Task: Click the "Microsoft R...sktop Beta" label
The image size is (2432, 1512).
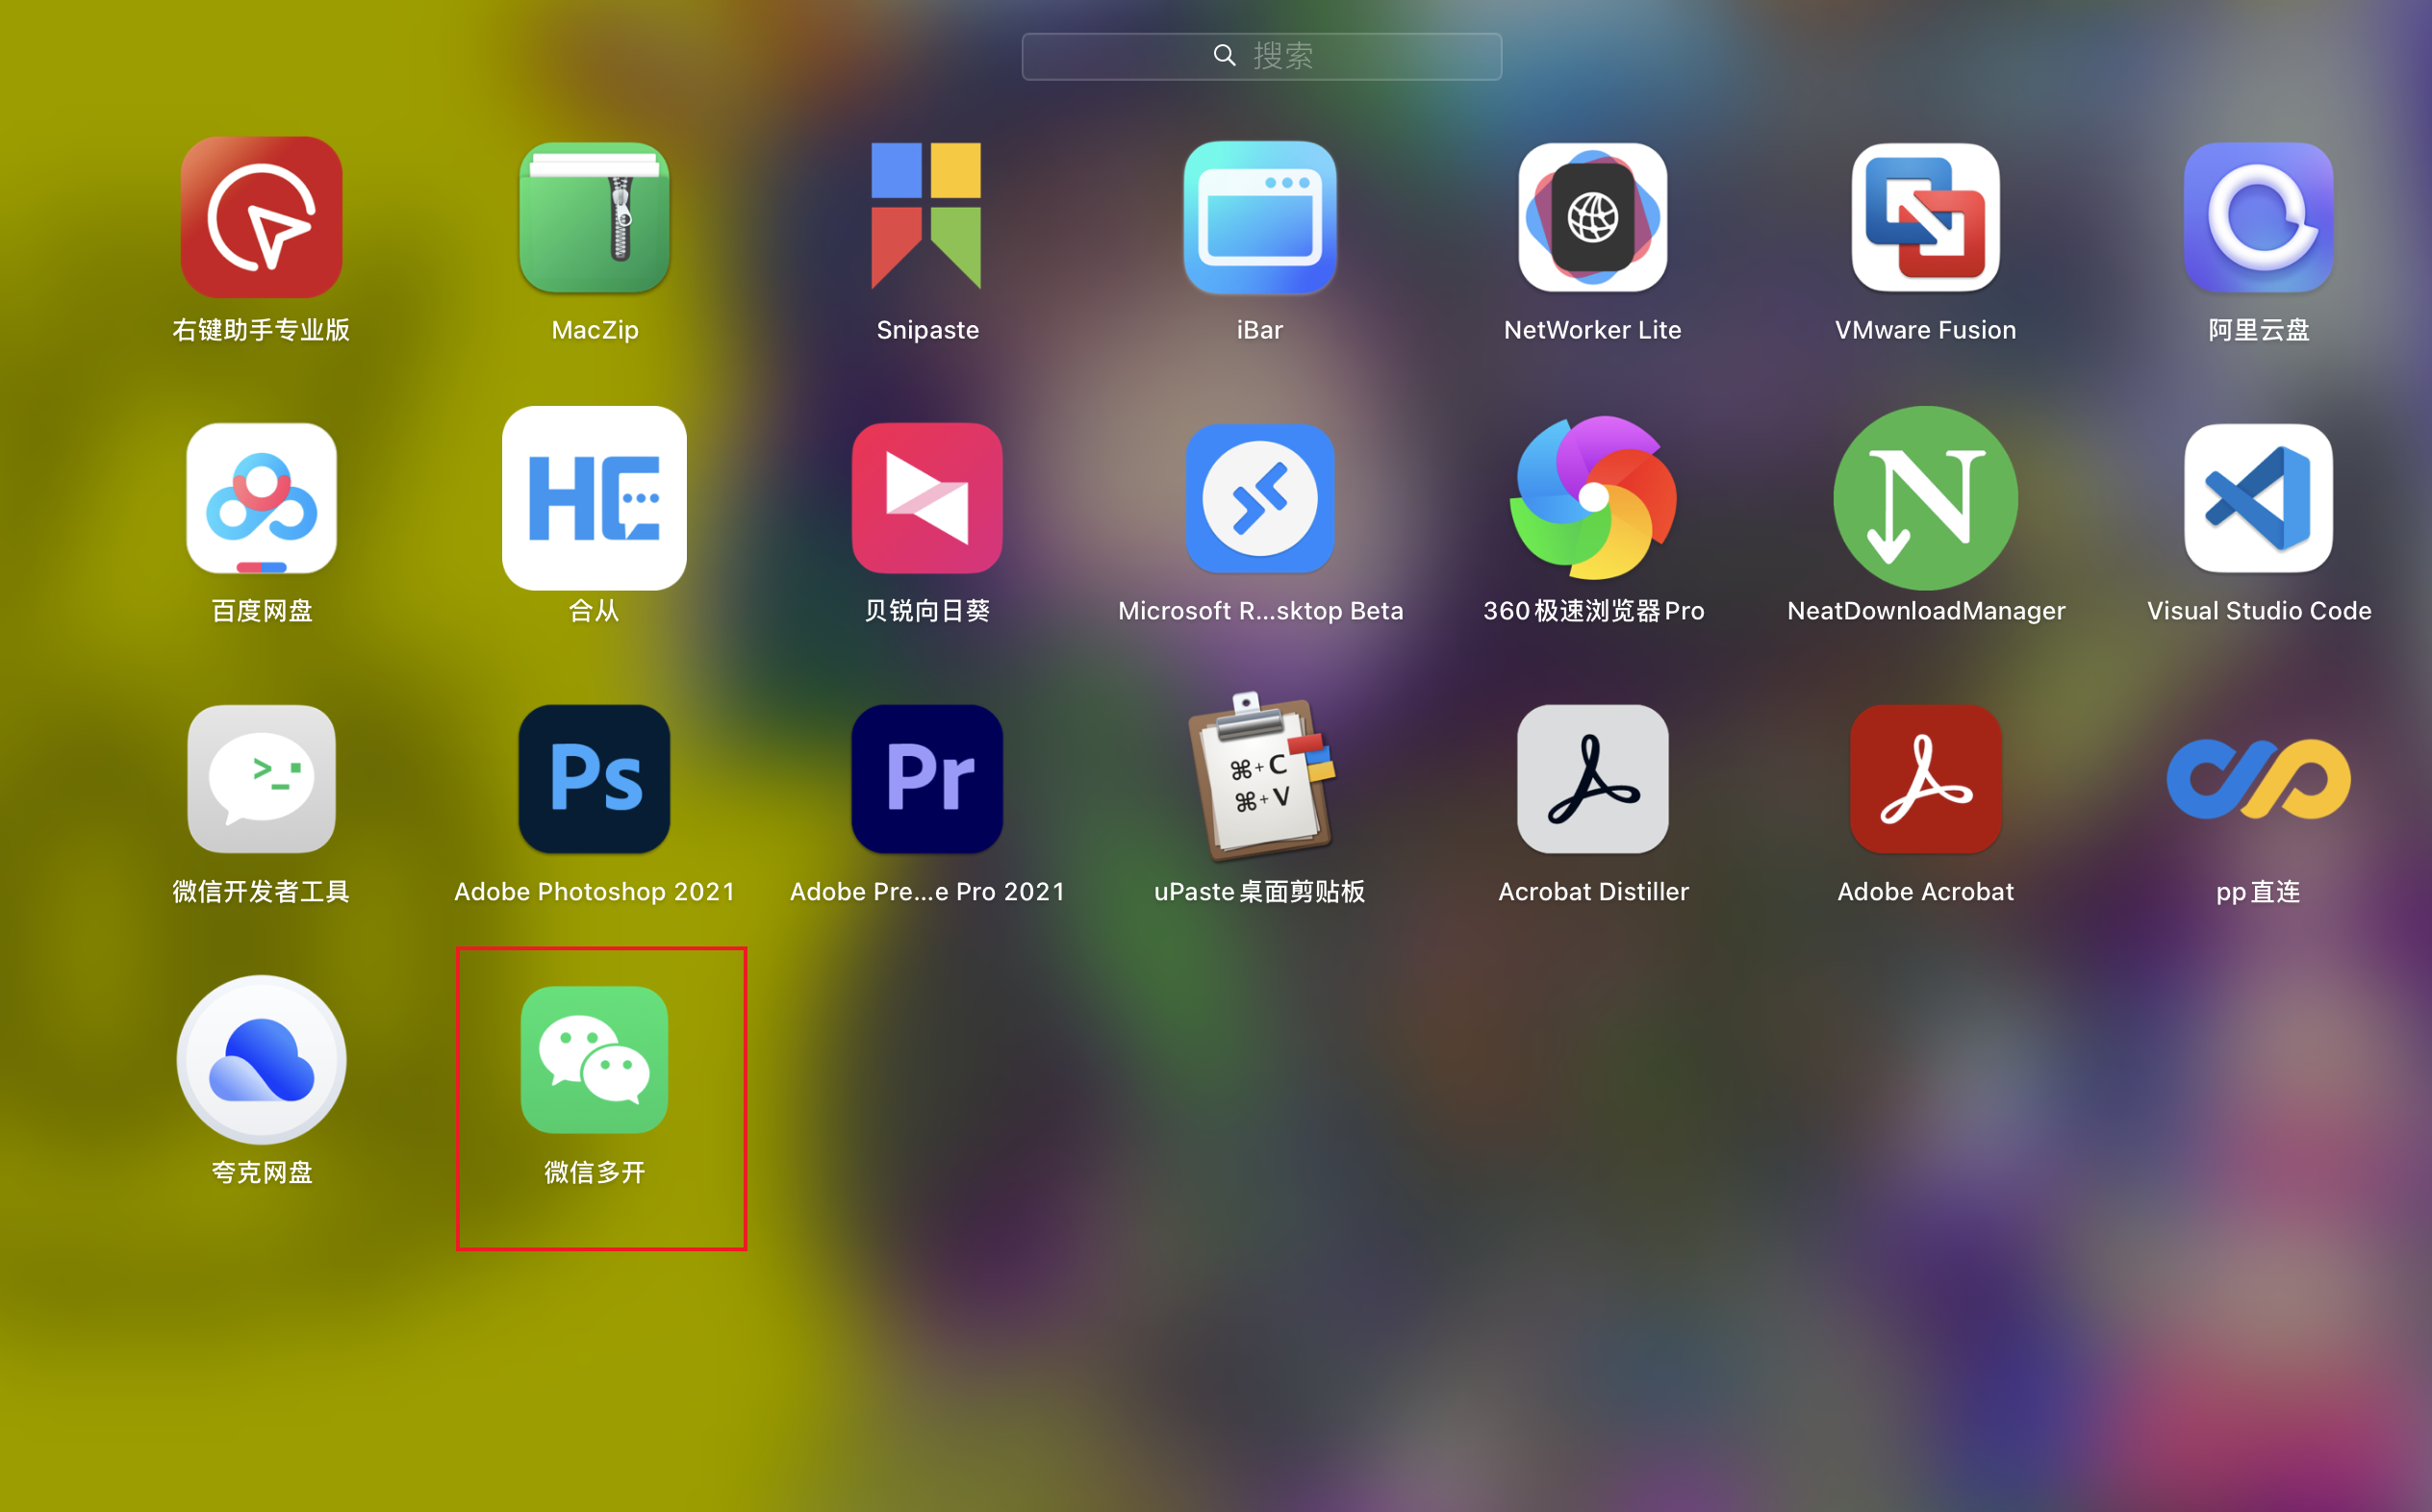Action: point(1260,611)
